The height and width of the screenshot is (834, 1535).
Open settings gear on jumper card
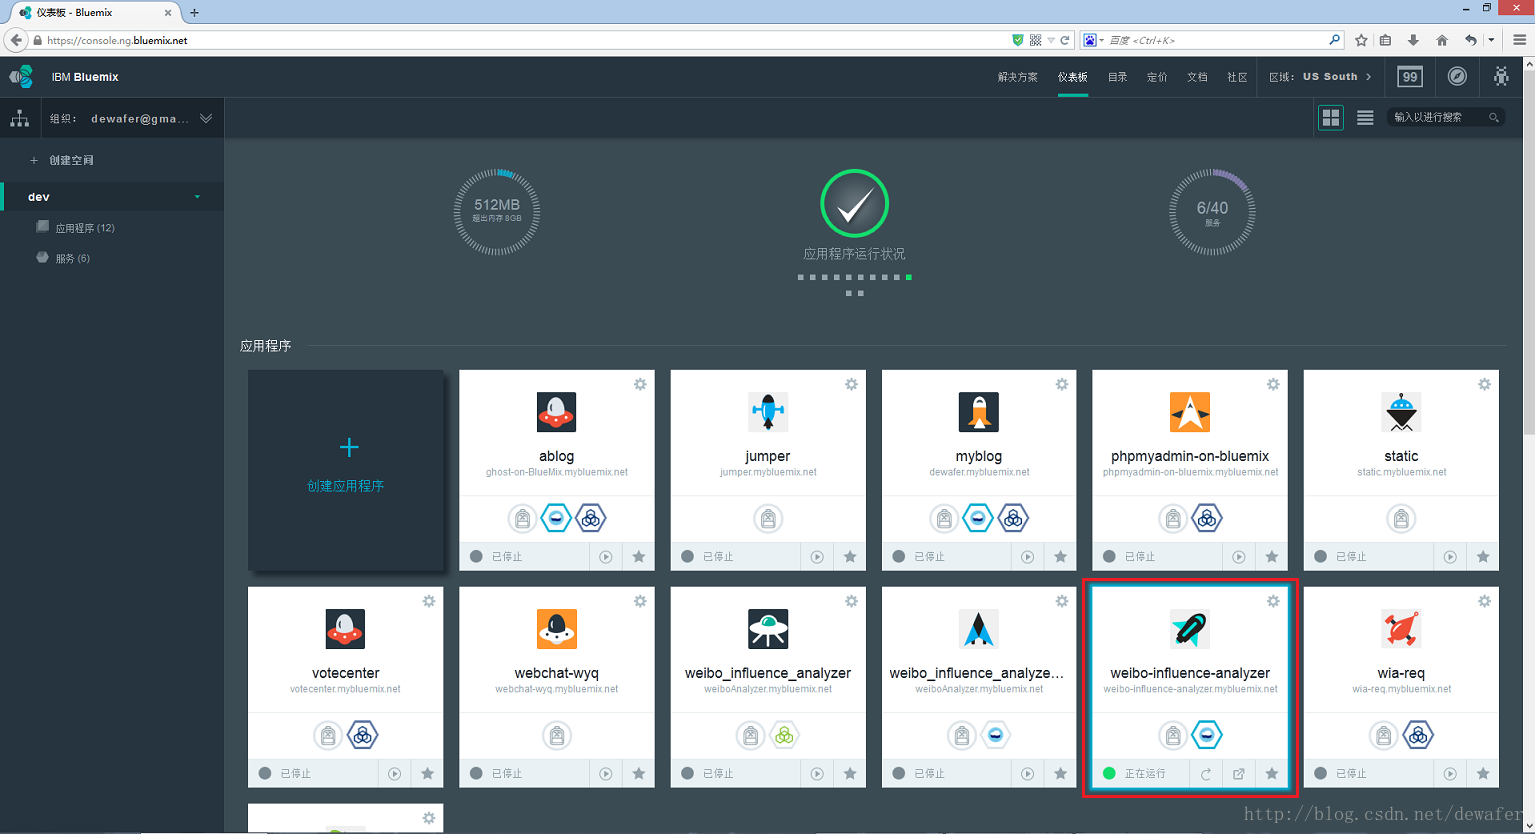click(851, 384)
